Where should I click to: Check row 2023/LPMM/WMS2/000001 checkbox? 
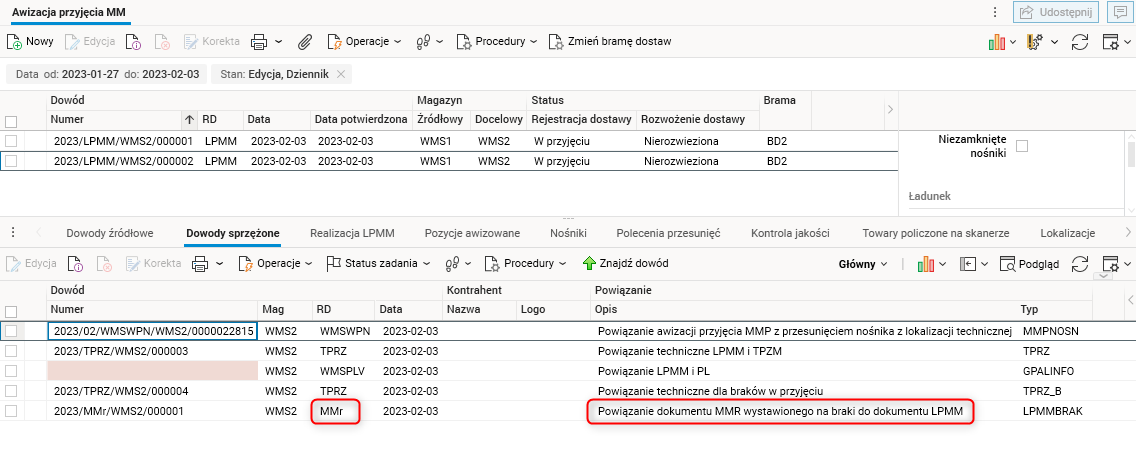(x=11, y=141)
